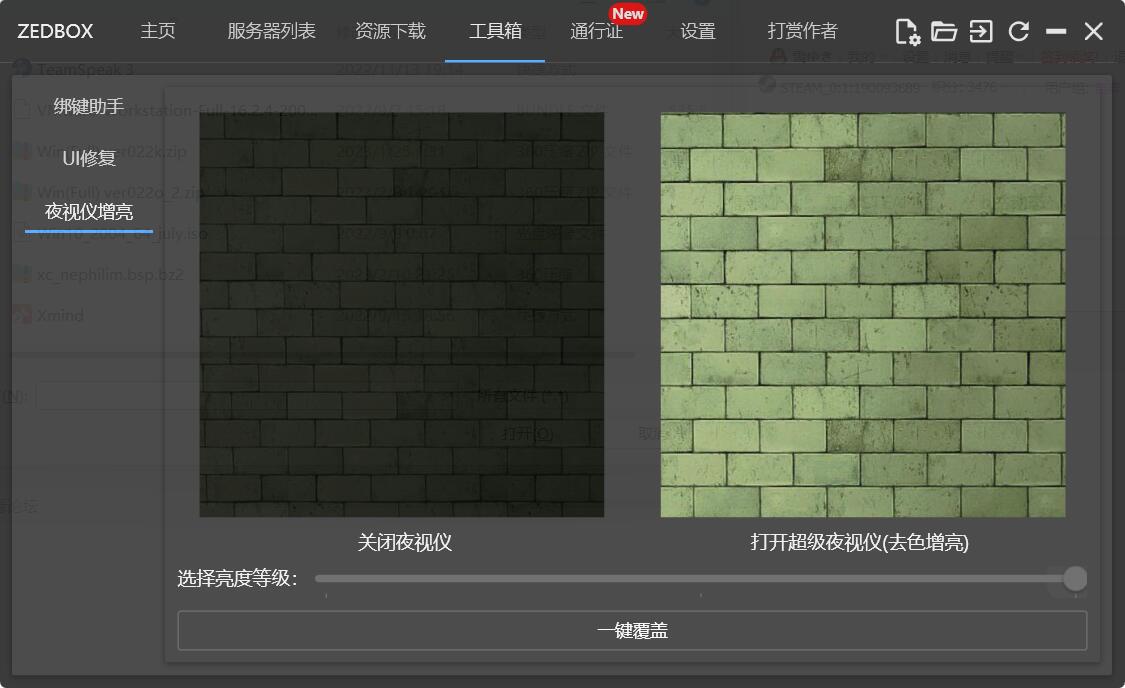Viewport: 1125px width, 688px height.
Task: Click 打开超级夜视仪(去色增亮) label
Action: [x=860, y=542]
